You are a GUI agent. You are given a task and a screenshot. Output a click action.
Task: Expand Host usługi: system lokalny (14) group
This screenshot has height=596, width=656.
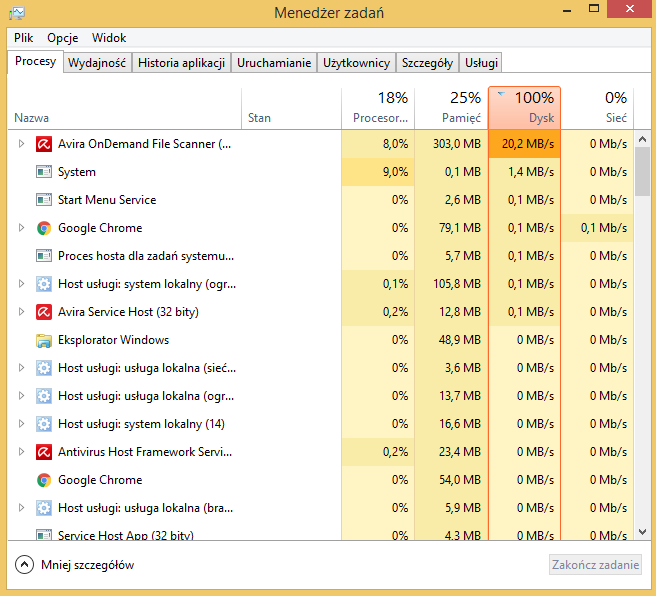point(21,424)
